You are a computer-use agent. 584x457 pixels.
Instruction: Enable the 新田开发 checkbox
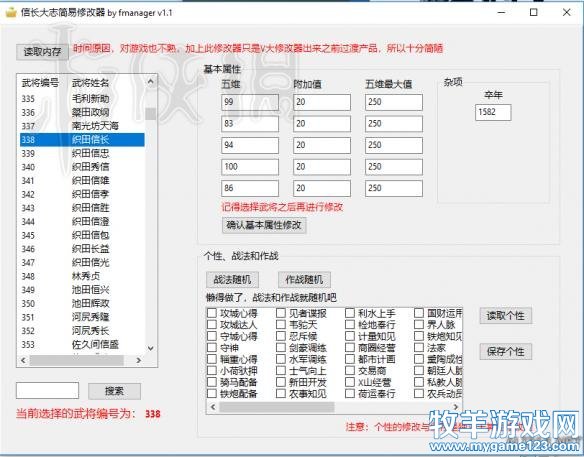(281, 382)
